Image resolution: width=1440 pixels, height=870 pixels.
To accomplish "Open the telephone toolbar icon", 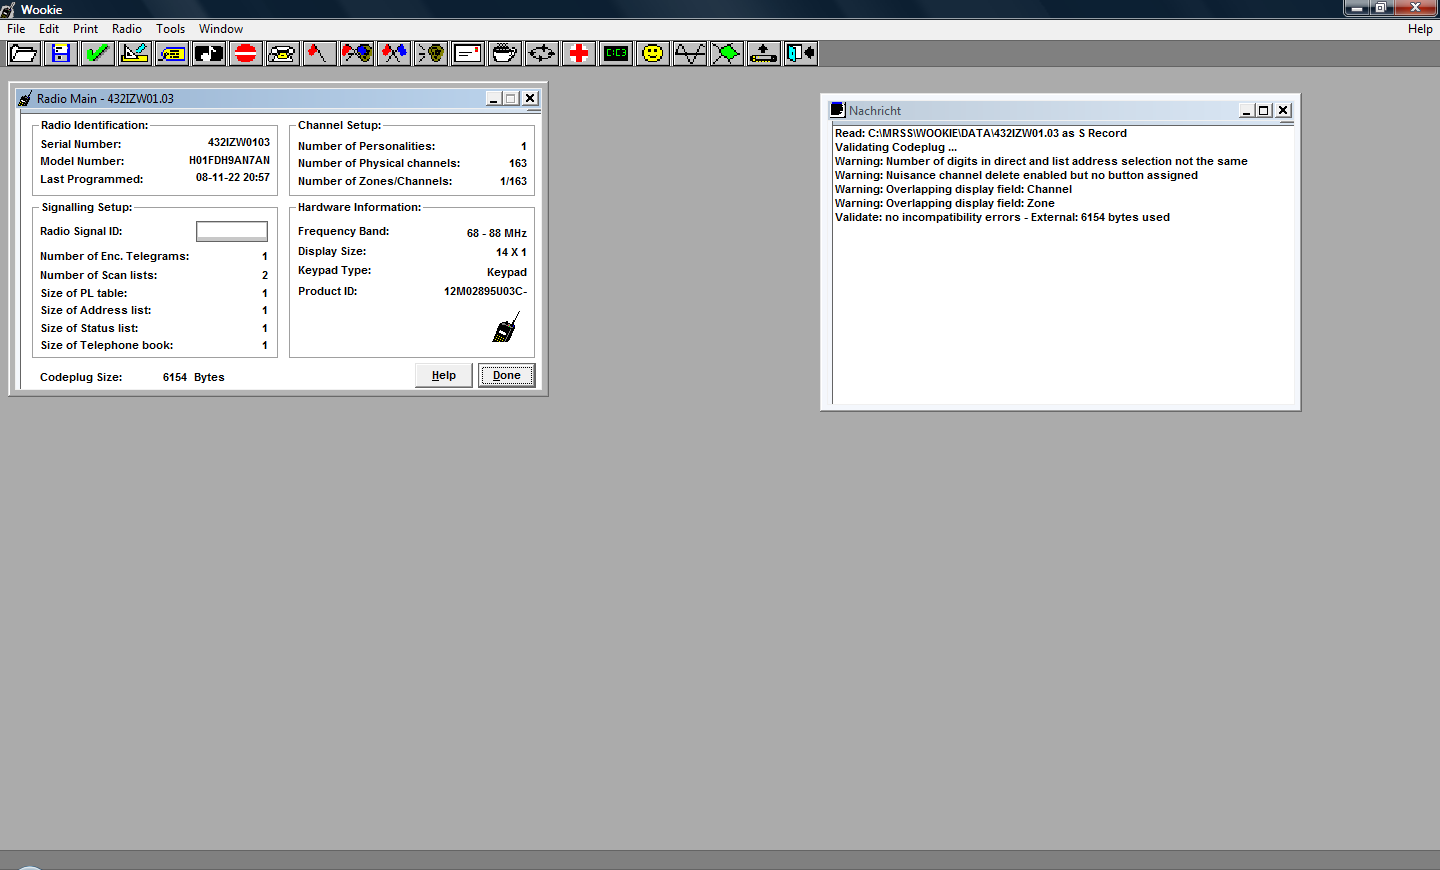I will point(283,53).
